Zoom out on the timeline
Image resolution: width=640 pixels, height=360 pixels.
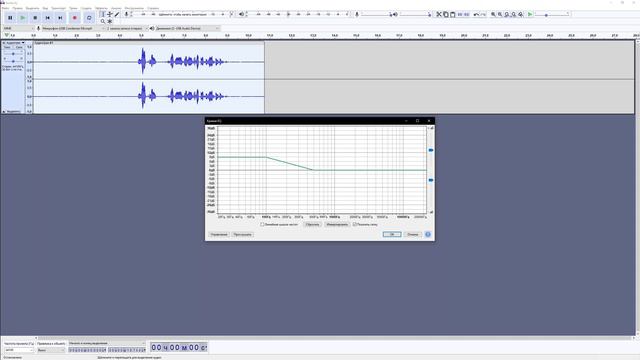tap(500, 14)
